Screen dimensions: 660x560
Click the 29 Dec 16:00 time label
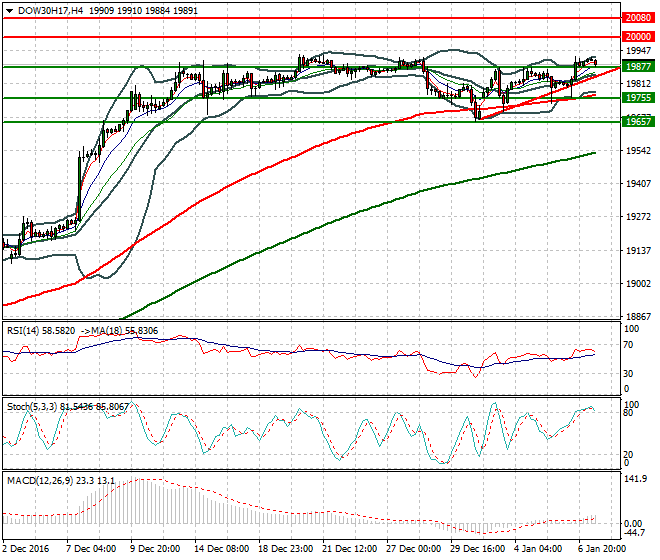point(477,549)
